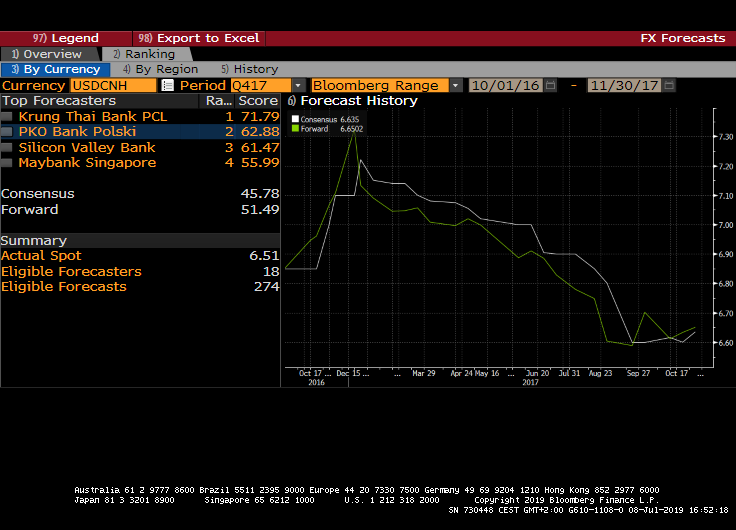Select the Ranking tab

(x=143, y=54)
